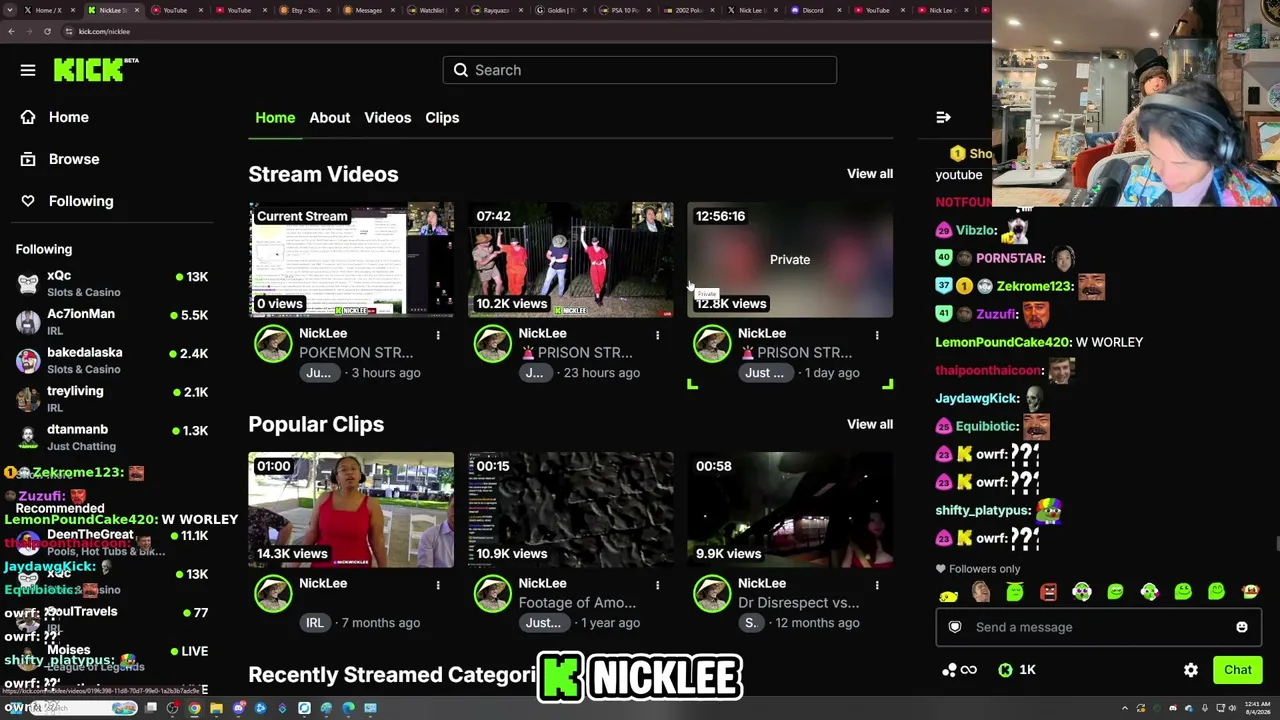The width and height of the screenshot is (1280, 720).
Task: Open treyliving channel in sidebar
Action: (112, 398)
